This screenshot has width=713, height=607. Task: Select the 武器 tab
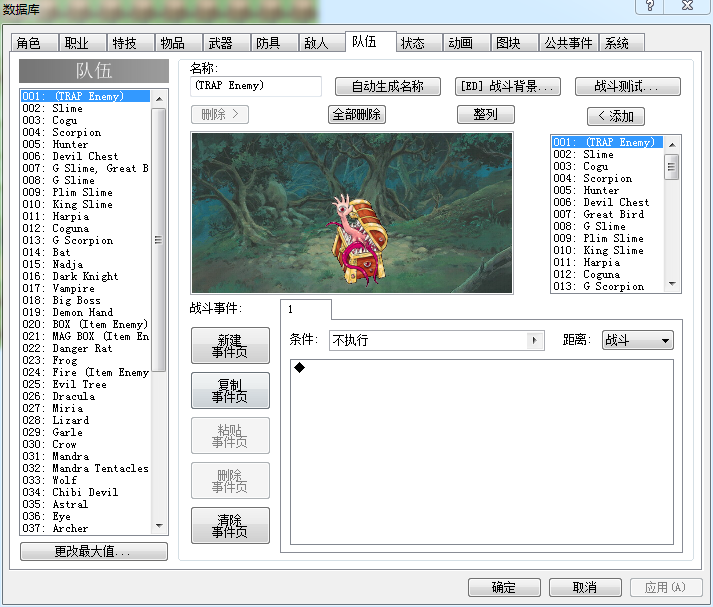click(226, 43)
